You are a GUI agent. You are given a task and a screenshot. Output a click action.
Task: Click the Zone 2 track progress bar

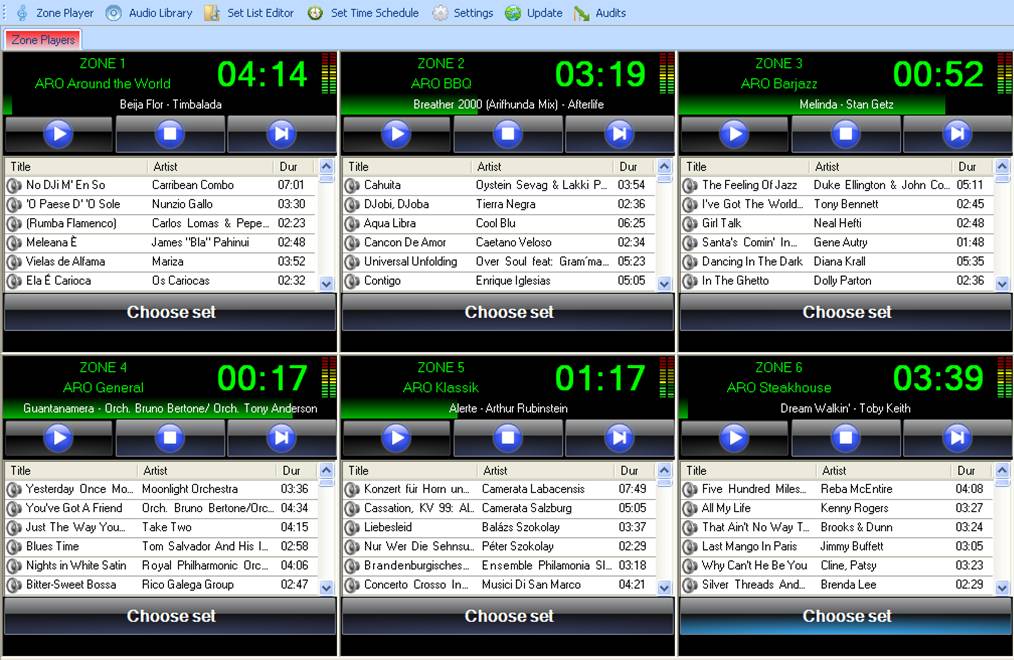click(508, 104)
